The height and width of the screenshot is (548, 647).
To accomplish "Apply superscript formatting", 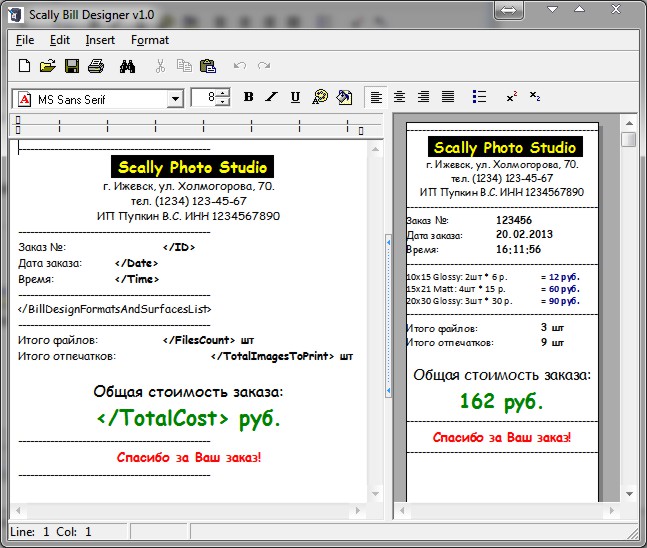I will click(x=512, y=97).
